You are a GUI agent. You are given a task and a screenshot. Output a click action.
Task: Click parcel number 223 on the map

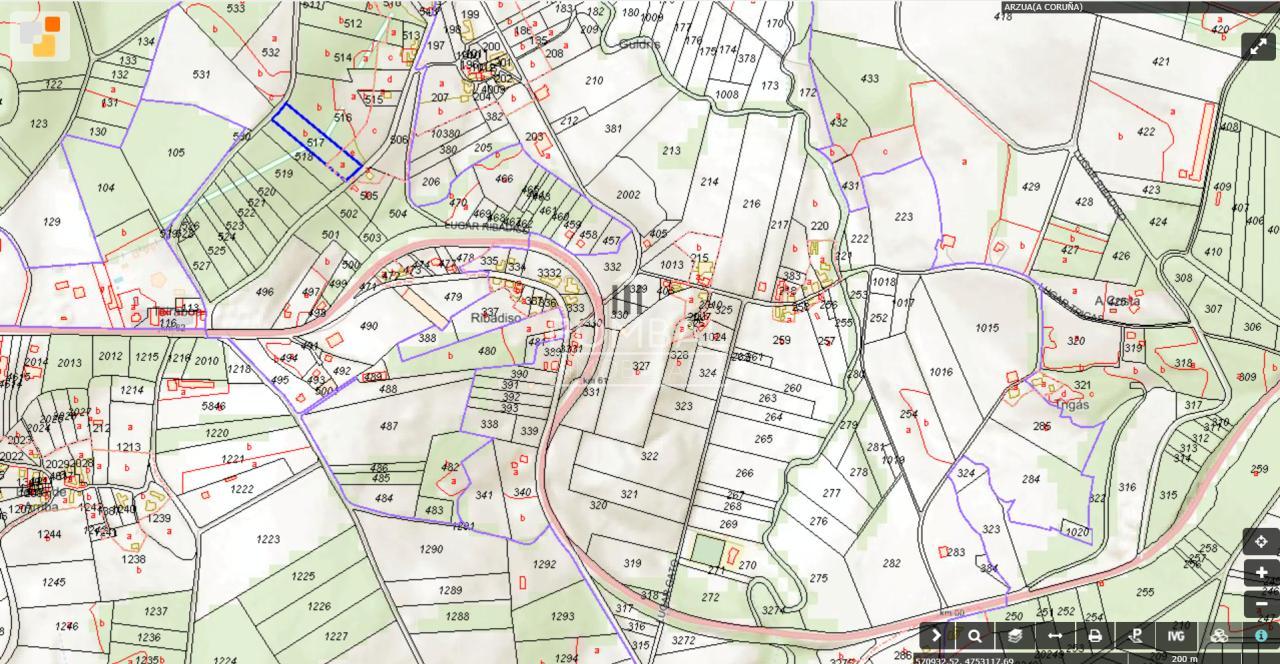904,217
